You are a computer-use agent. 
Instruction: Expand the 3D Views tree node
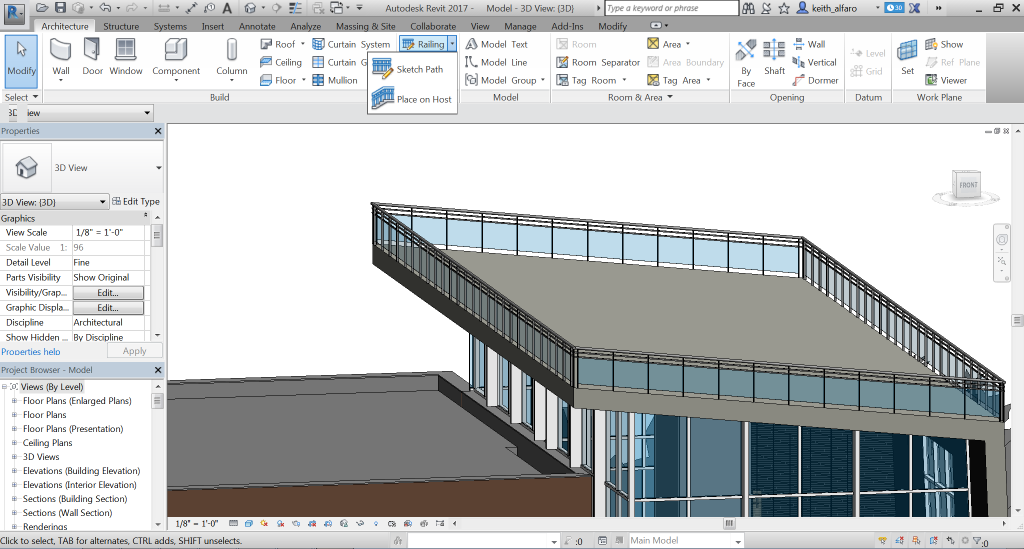click(x=14, y=457)
